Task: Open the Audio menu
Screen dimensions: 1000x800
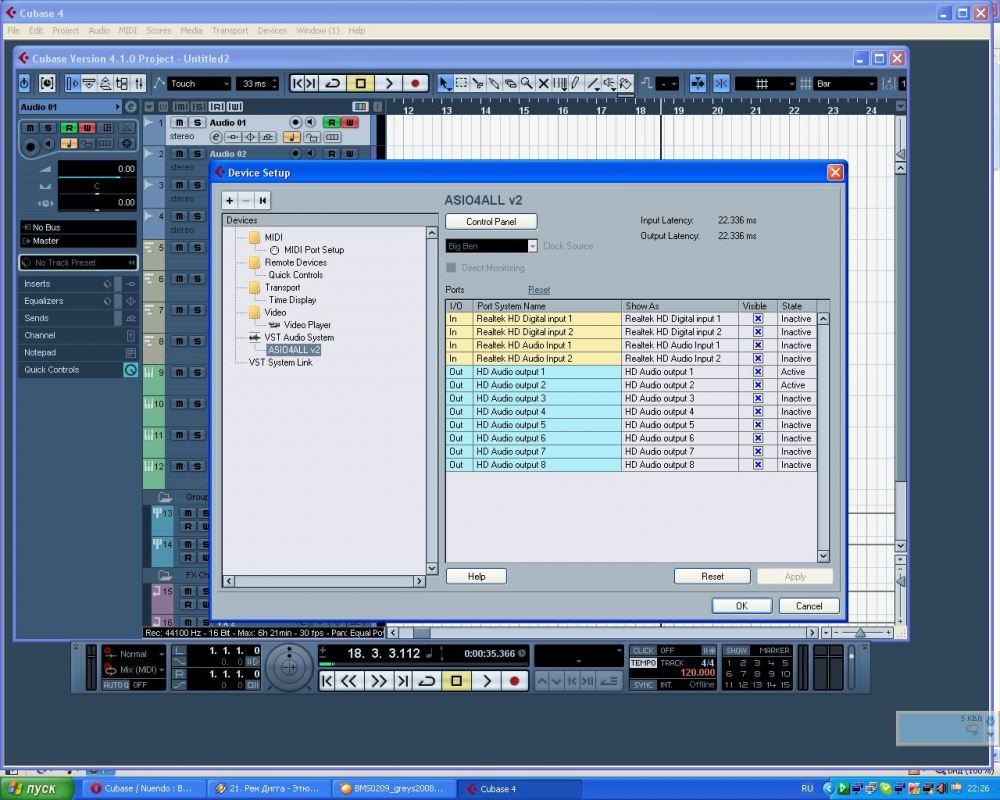Action: tap(99, 31)
